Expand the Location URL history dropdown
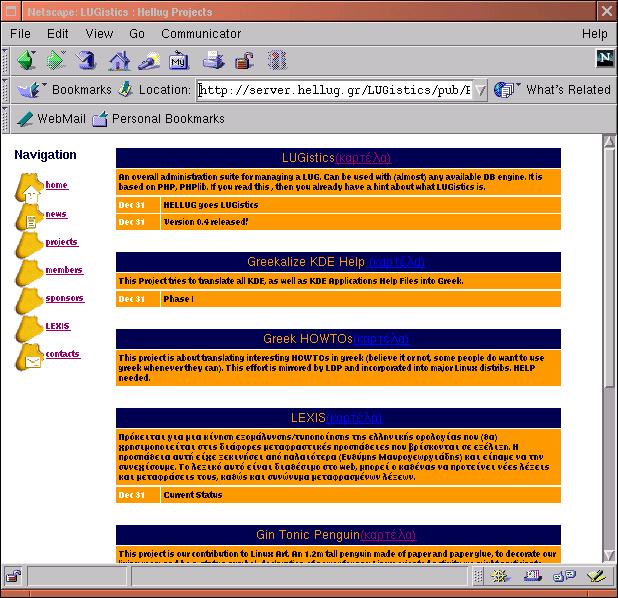 click(479, 90)
